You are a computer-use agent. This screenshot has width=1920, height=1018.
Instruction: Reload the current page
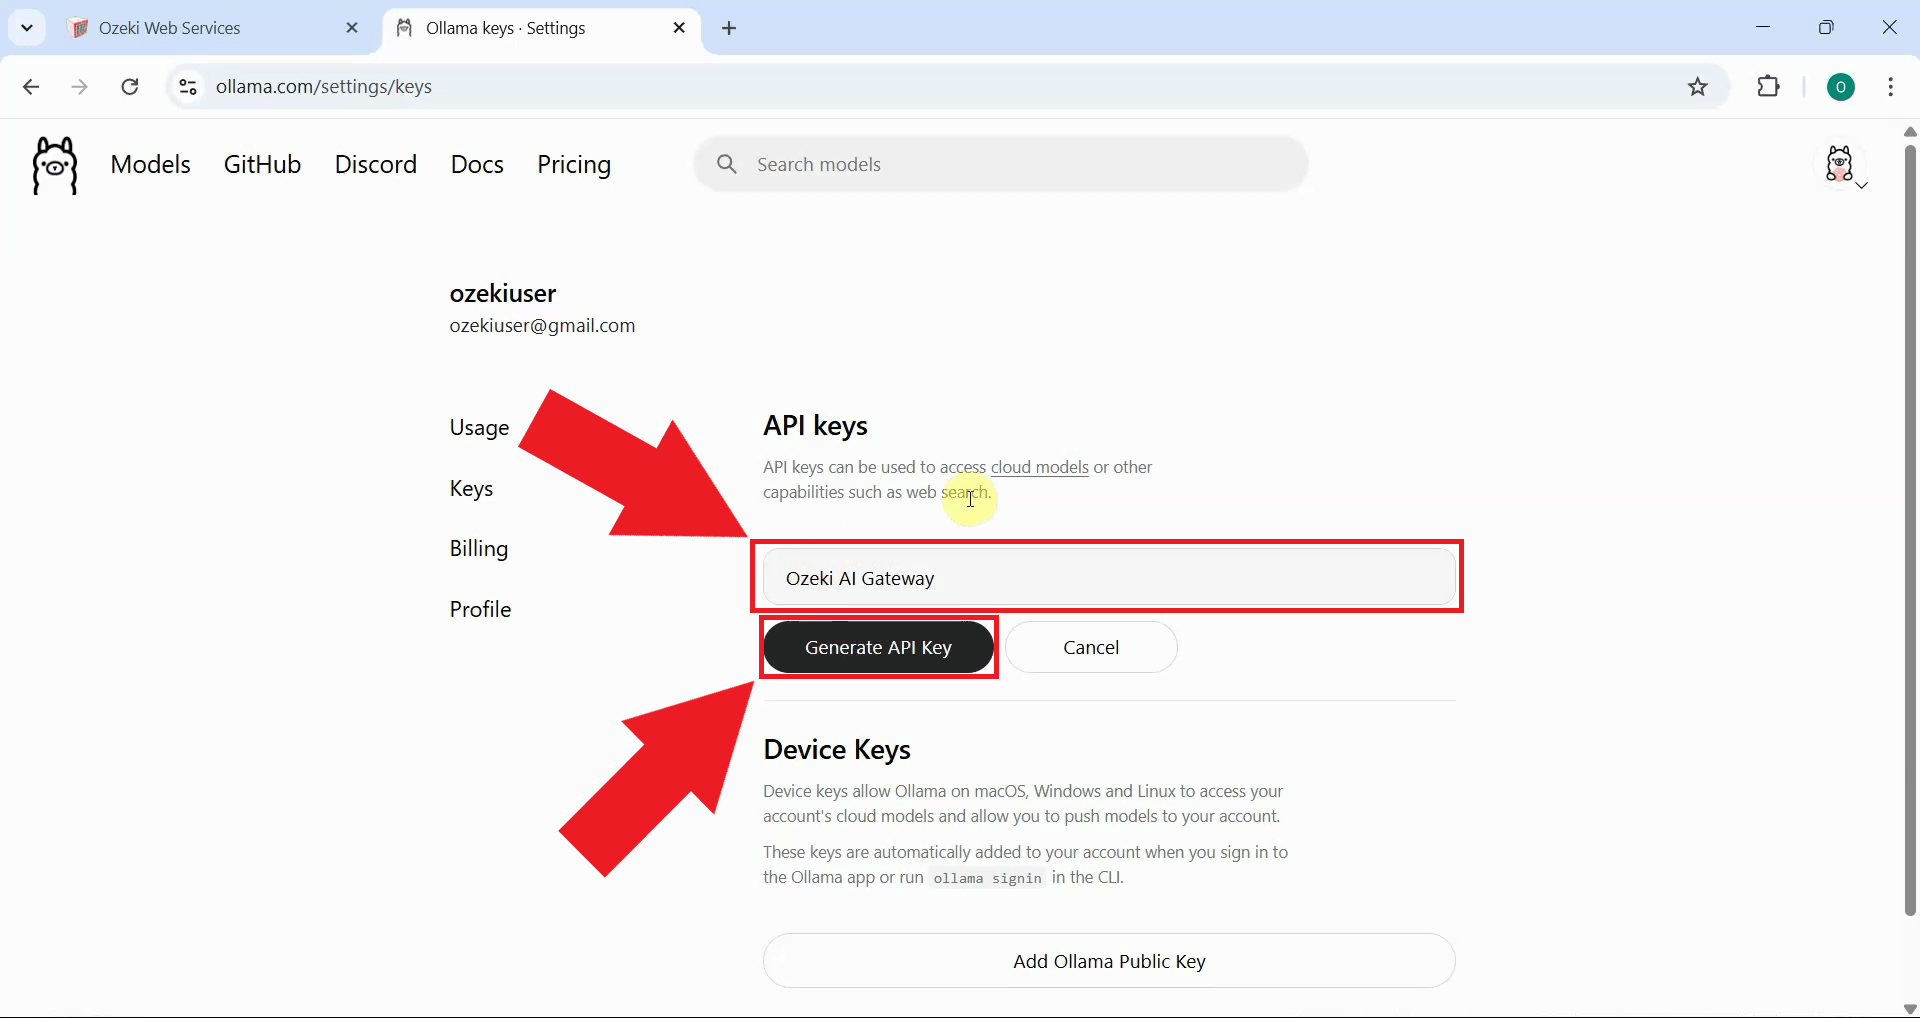point(130,87)
